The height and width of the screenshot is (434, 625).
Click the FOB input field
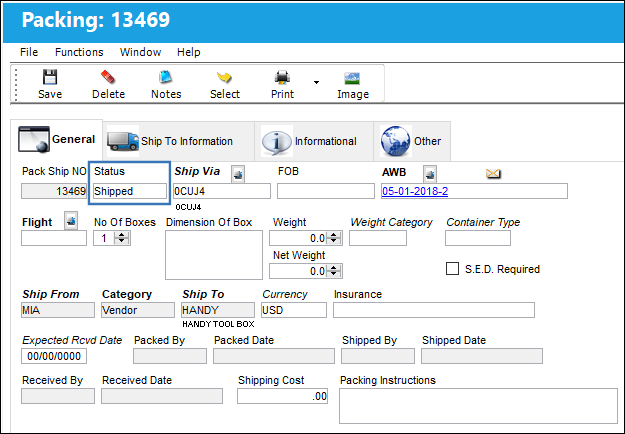(326, 191)
